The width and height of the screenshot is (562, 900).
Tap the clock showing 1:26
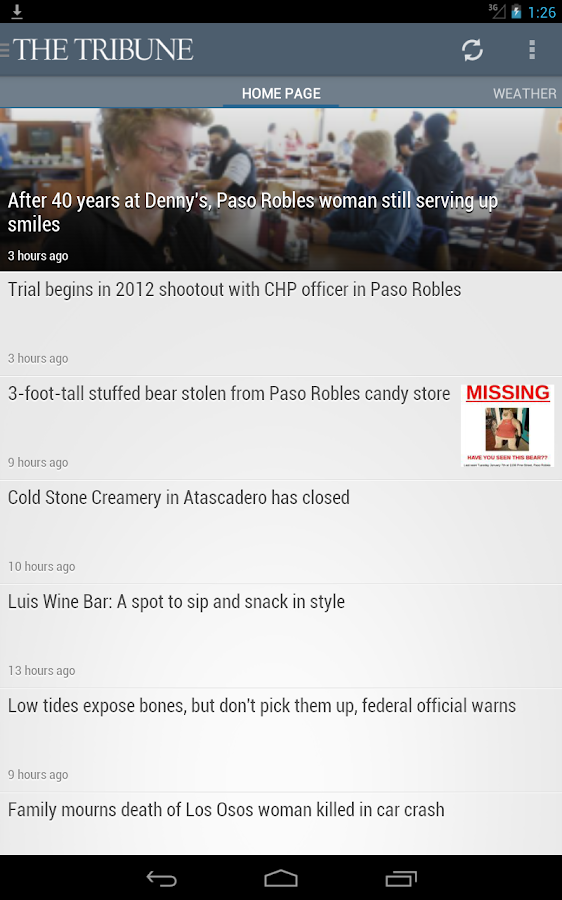541,12
